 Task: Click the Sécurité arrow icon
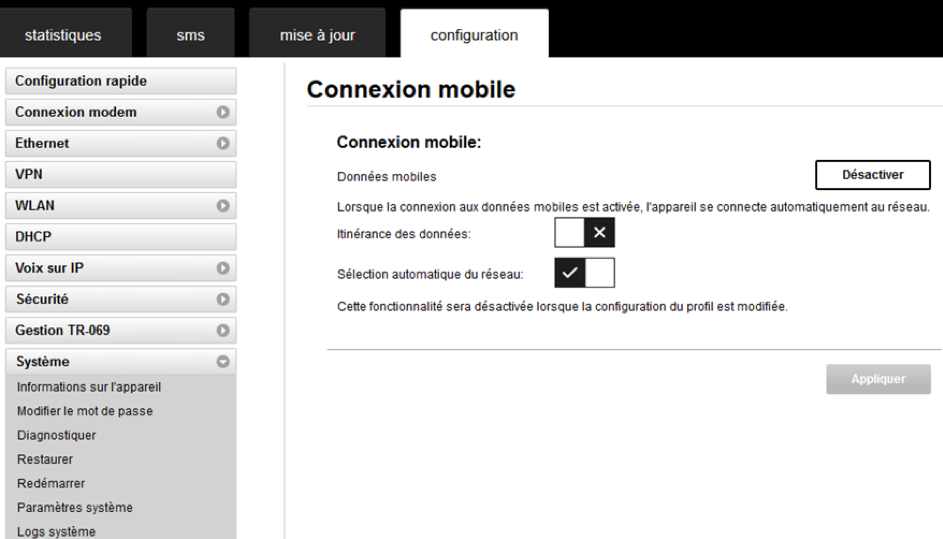224,299
